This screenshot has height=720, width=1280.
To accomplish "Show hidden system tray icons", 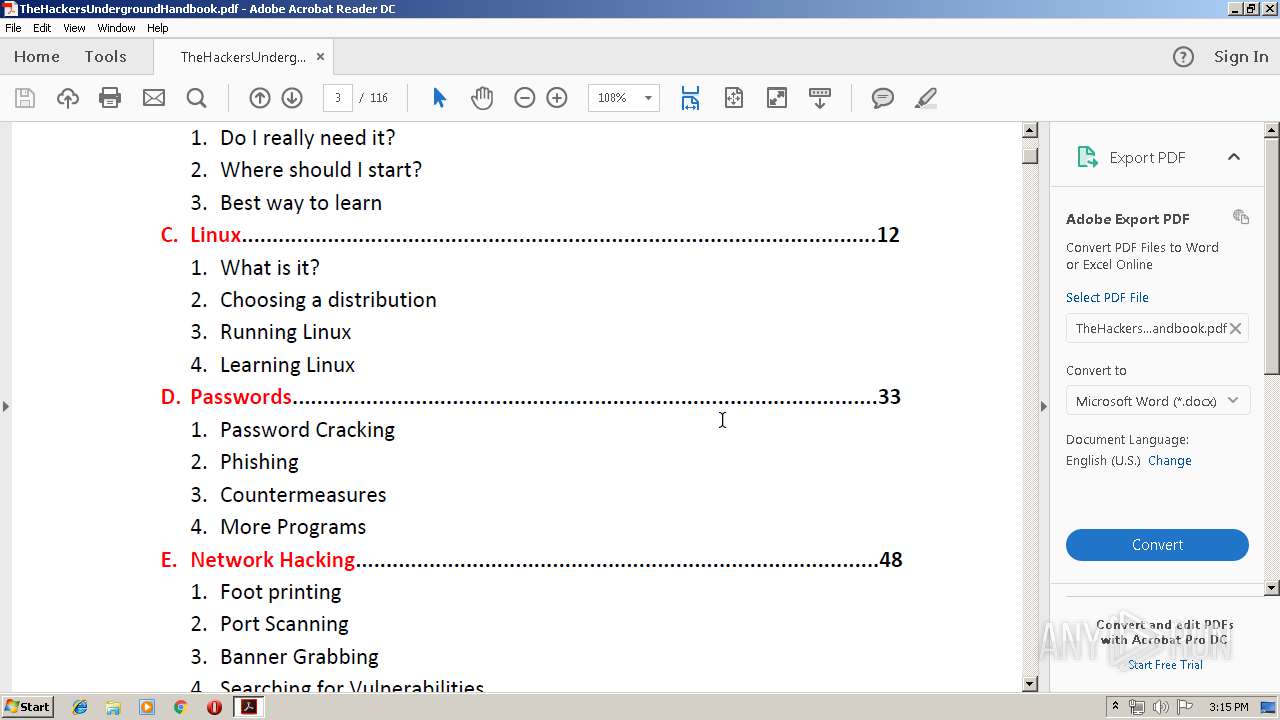I will tap(1116, 707).
